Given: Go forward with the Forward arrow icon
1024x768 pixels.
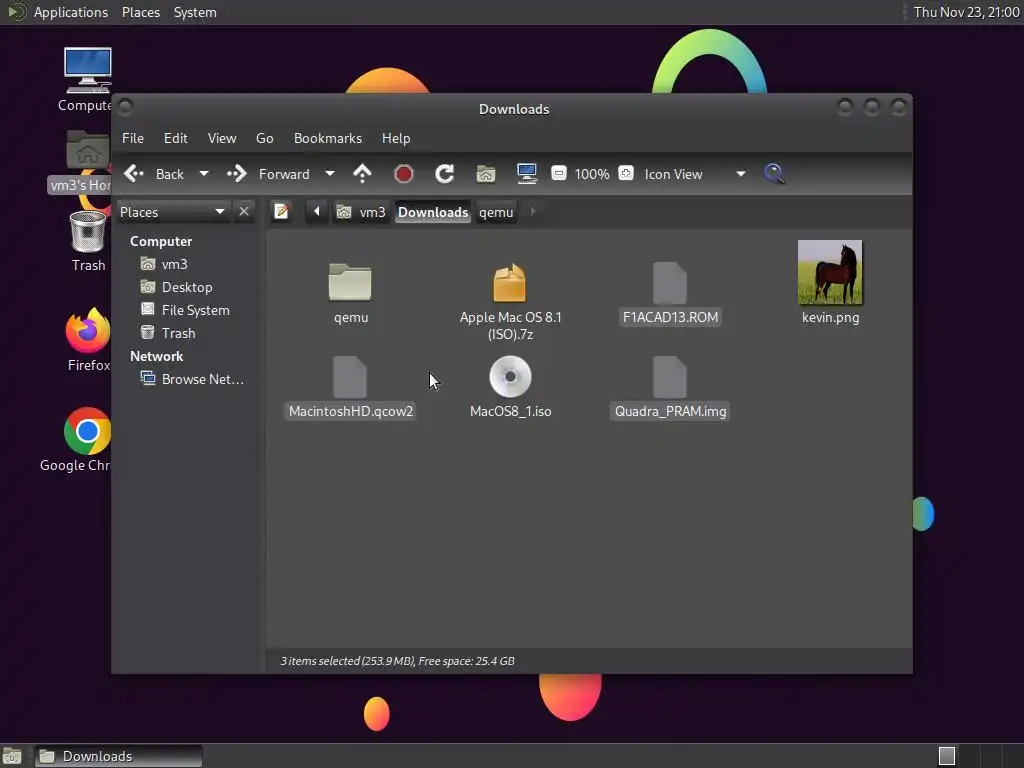Looking at the screenshot, I should [236, 174].
